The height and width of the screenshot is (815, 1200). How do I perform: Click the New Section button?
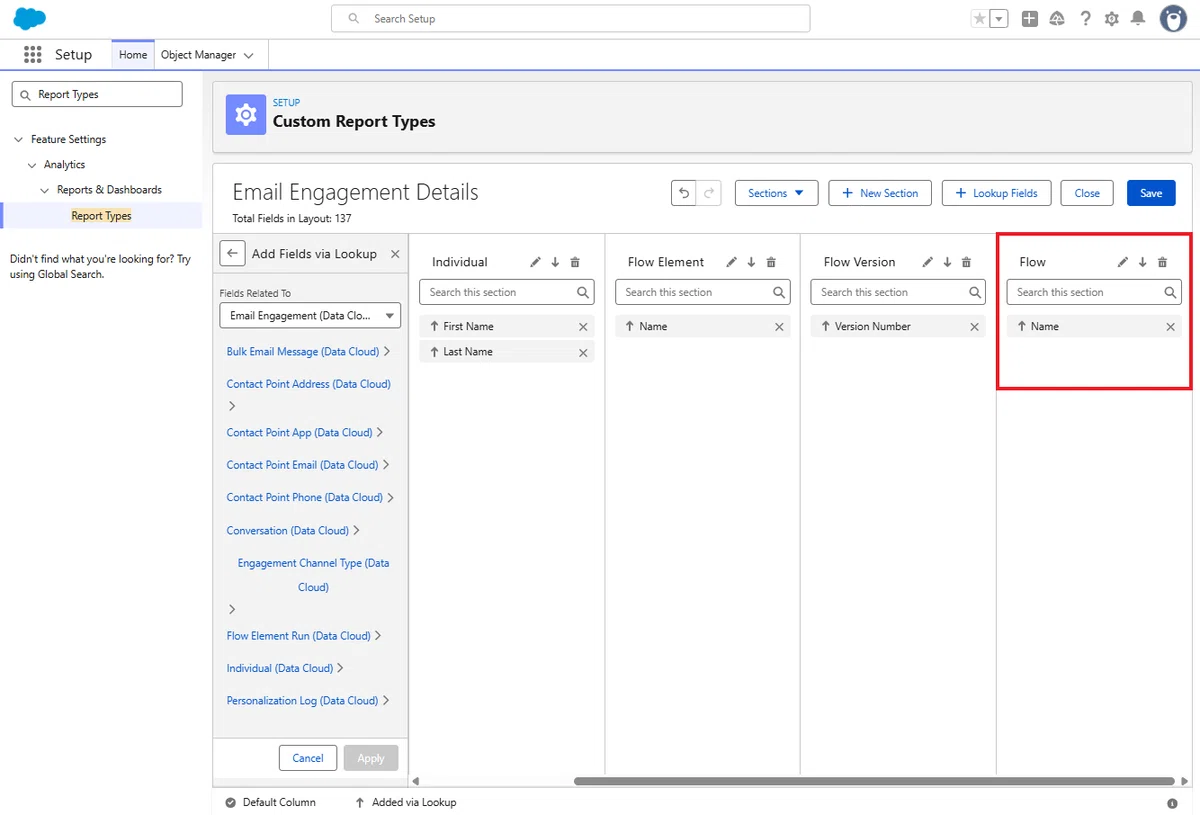[x=880, y=193]
